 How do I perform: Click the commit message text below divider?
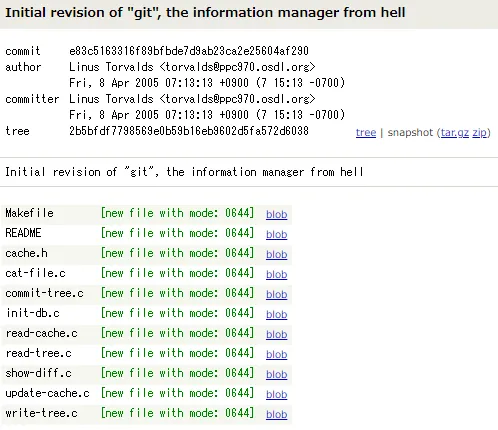point(184,172)
